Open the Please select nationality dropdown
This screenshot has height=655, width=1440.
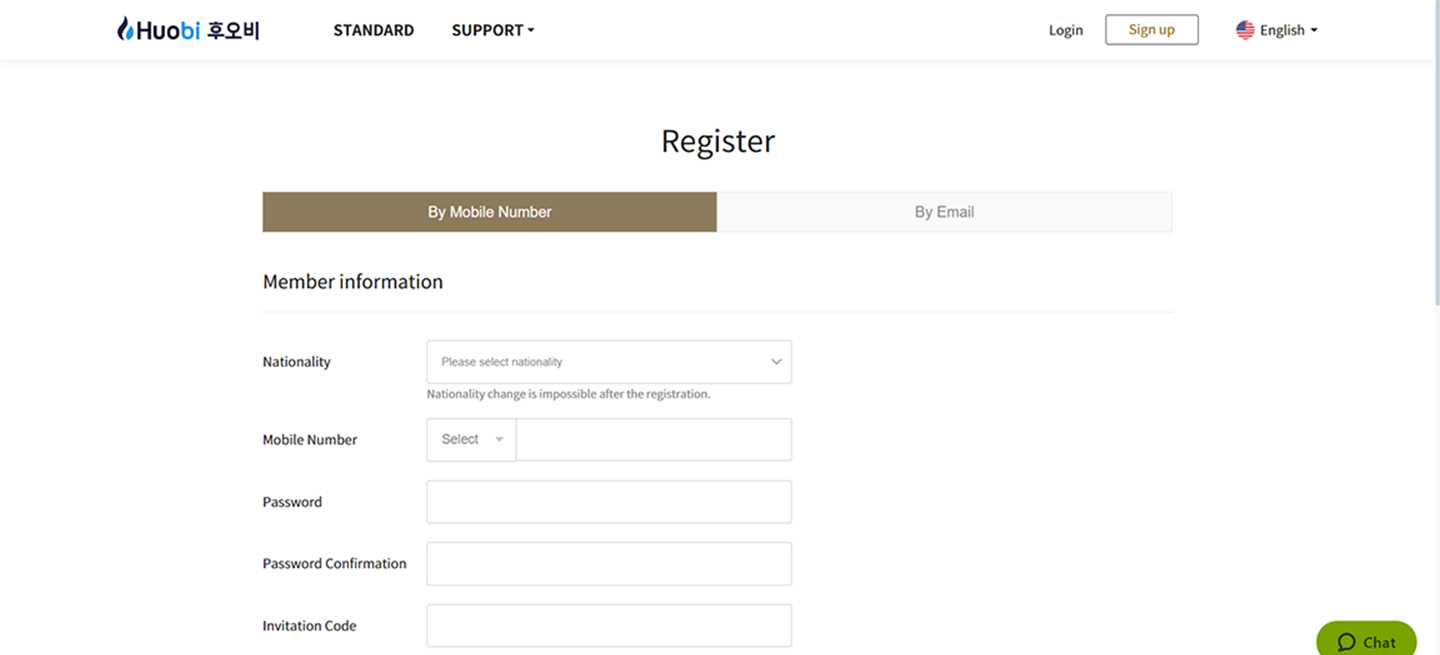coord(609,362)
